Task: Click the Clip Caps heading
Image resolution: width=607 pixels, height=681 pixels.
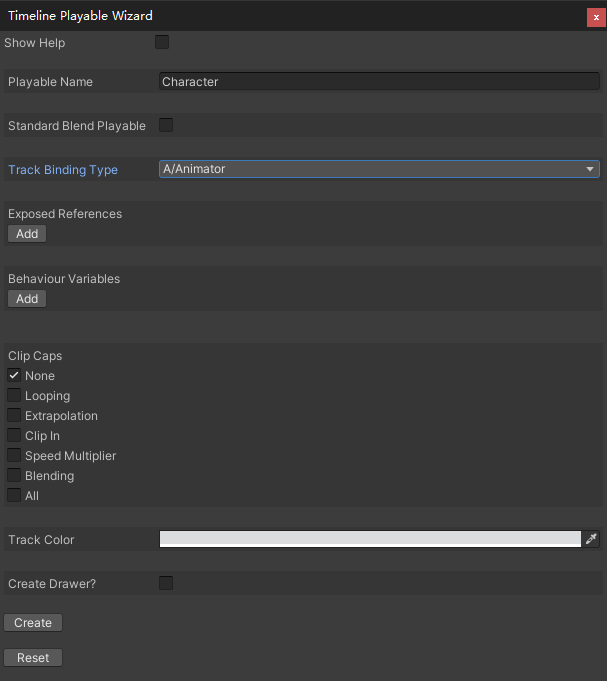Action: pos(35,356)
